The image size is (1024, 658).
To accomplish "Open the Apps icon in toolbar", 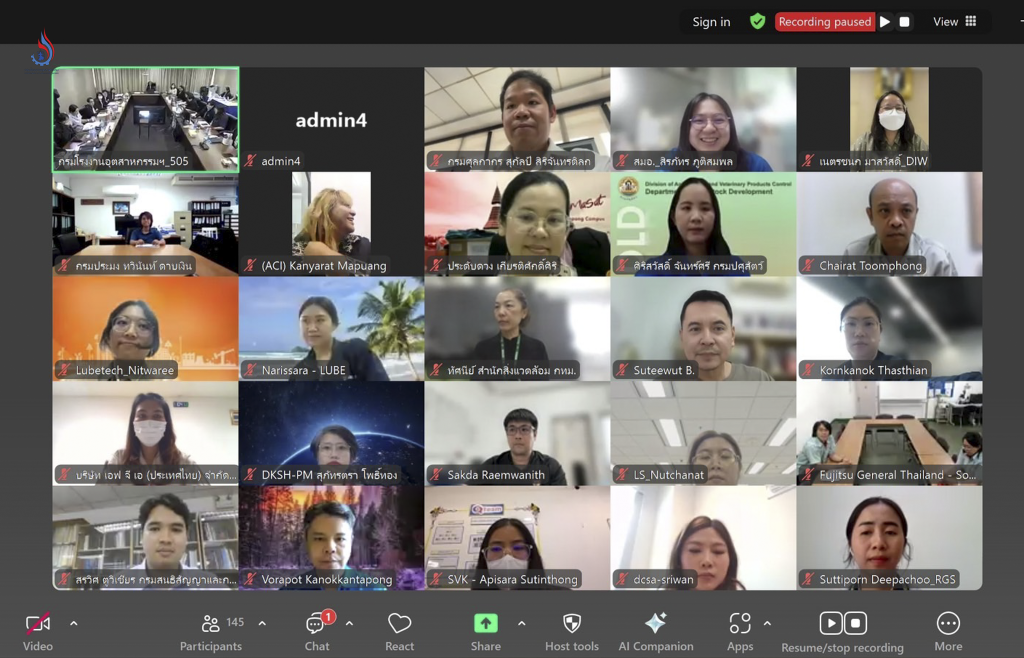I will [x=740, y=624].
